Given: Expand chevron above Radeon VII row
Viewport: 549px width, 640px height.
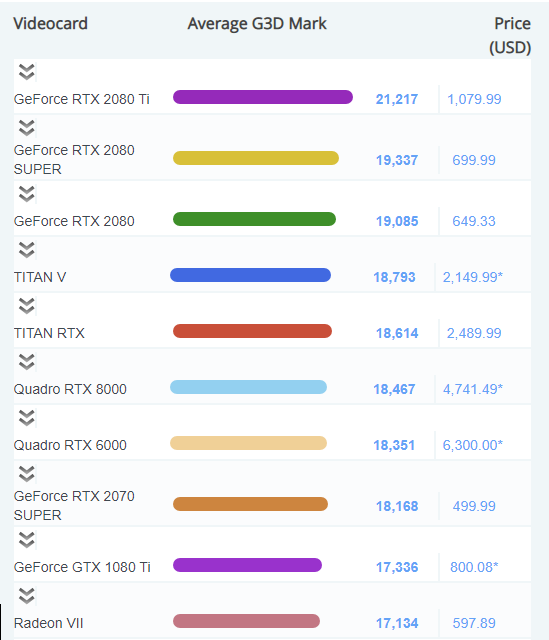Looking at the screenshot, I should coord(27,596).
